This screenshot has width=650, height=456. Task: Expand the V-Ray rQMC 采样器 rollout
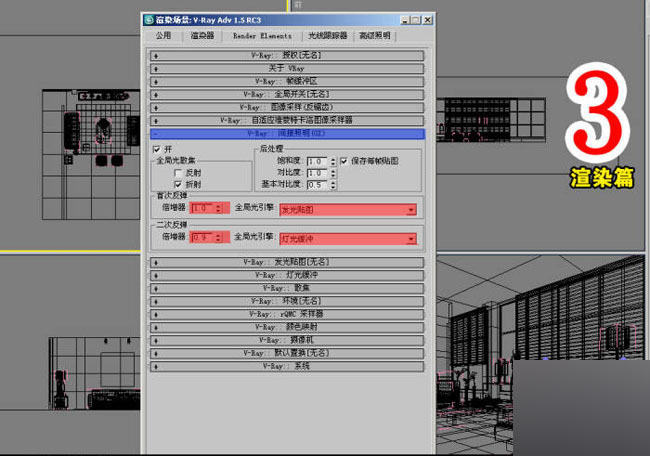click(287, 314)
